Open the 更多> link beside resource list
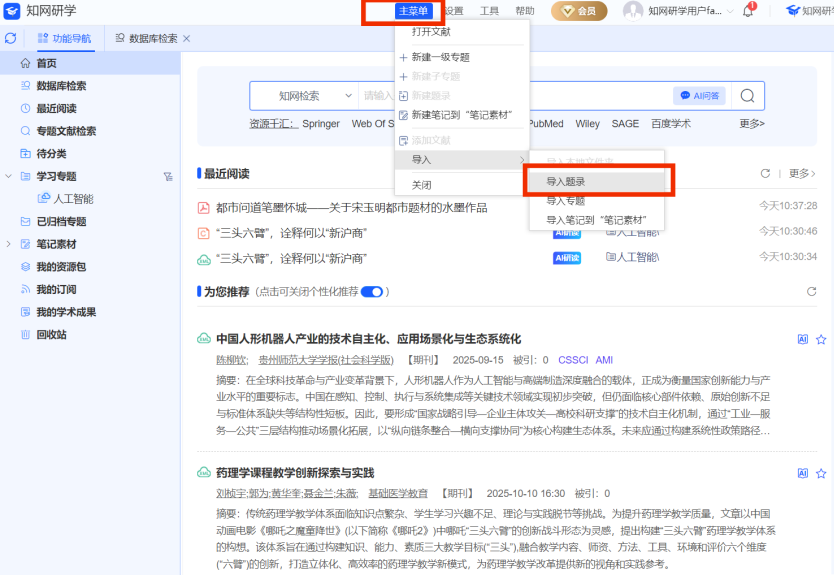Screen dimensions: 834x575 (752, 124)
